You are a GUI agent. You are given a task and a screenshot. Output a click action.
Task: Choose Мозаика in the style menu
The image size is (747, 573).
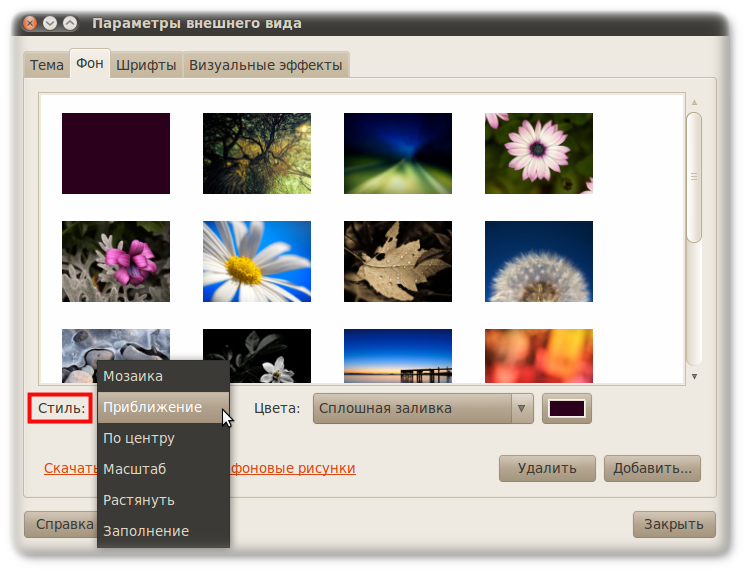133,376
